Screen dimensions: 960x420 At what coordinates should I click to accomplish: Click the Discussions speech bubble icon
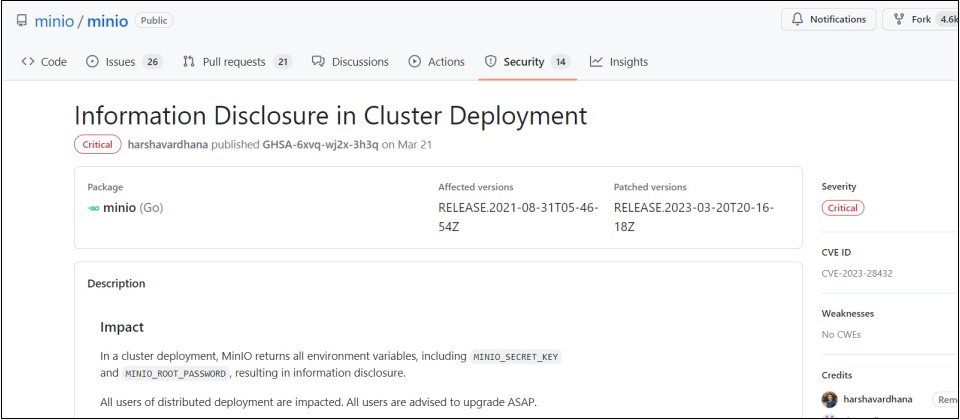click(x=318, y=61)
